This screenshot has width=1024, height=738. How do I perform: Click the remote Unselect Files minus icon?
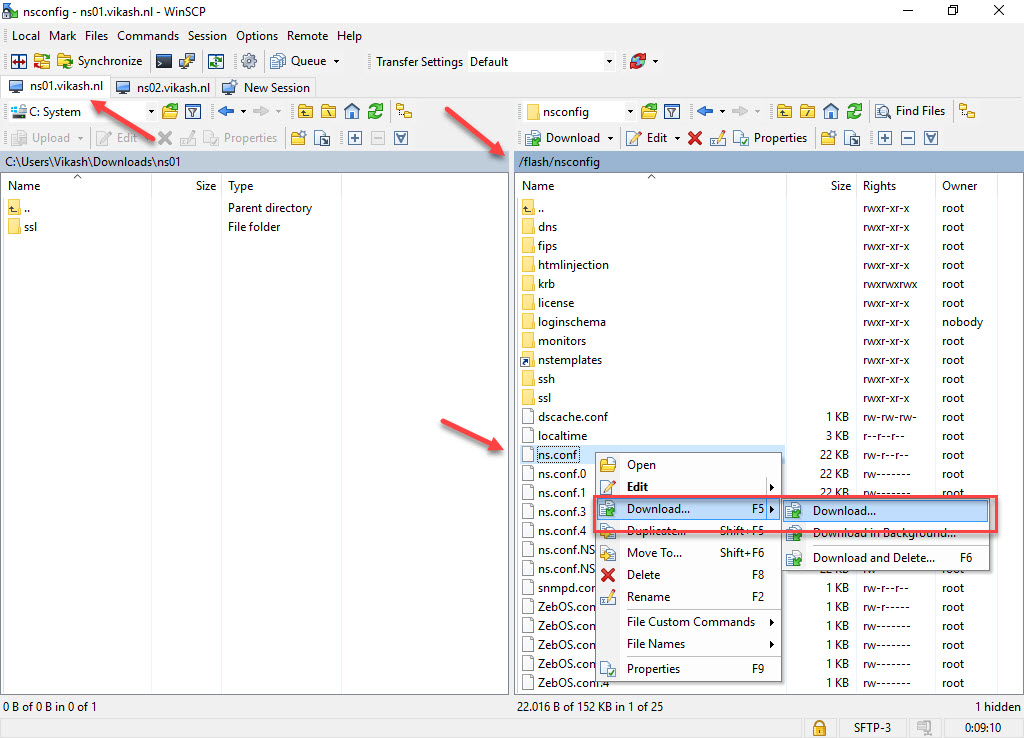point(908,138)
